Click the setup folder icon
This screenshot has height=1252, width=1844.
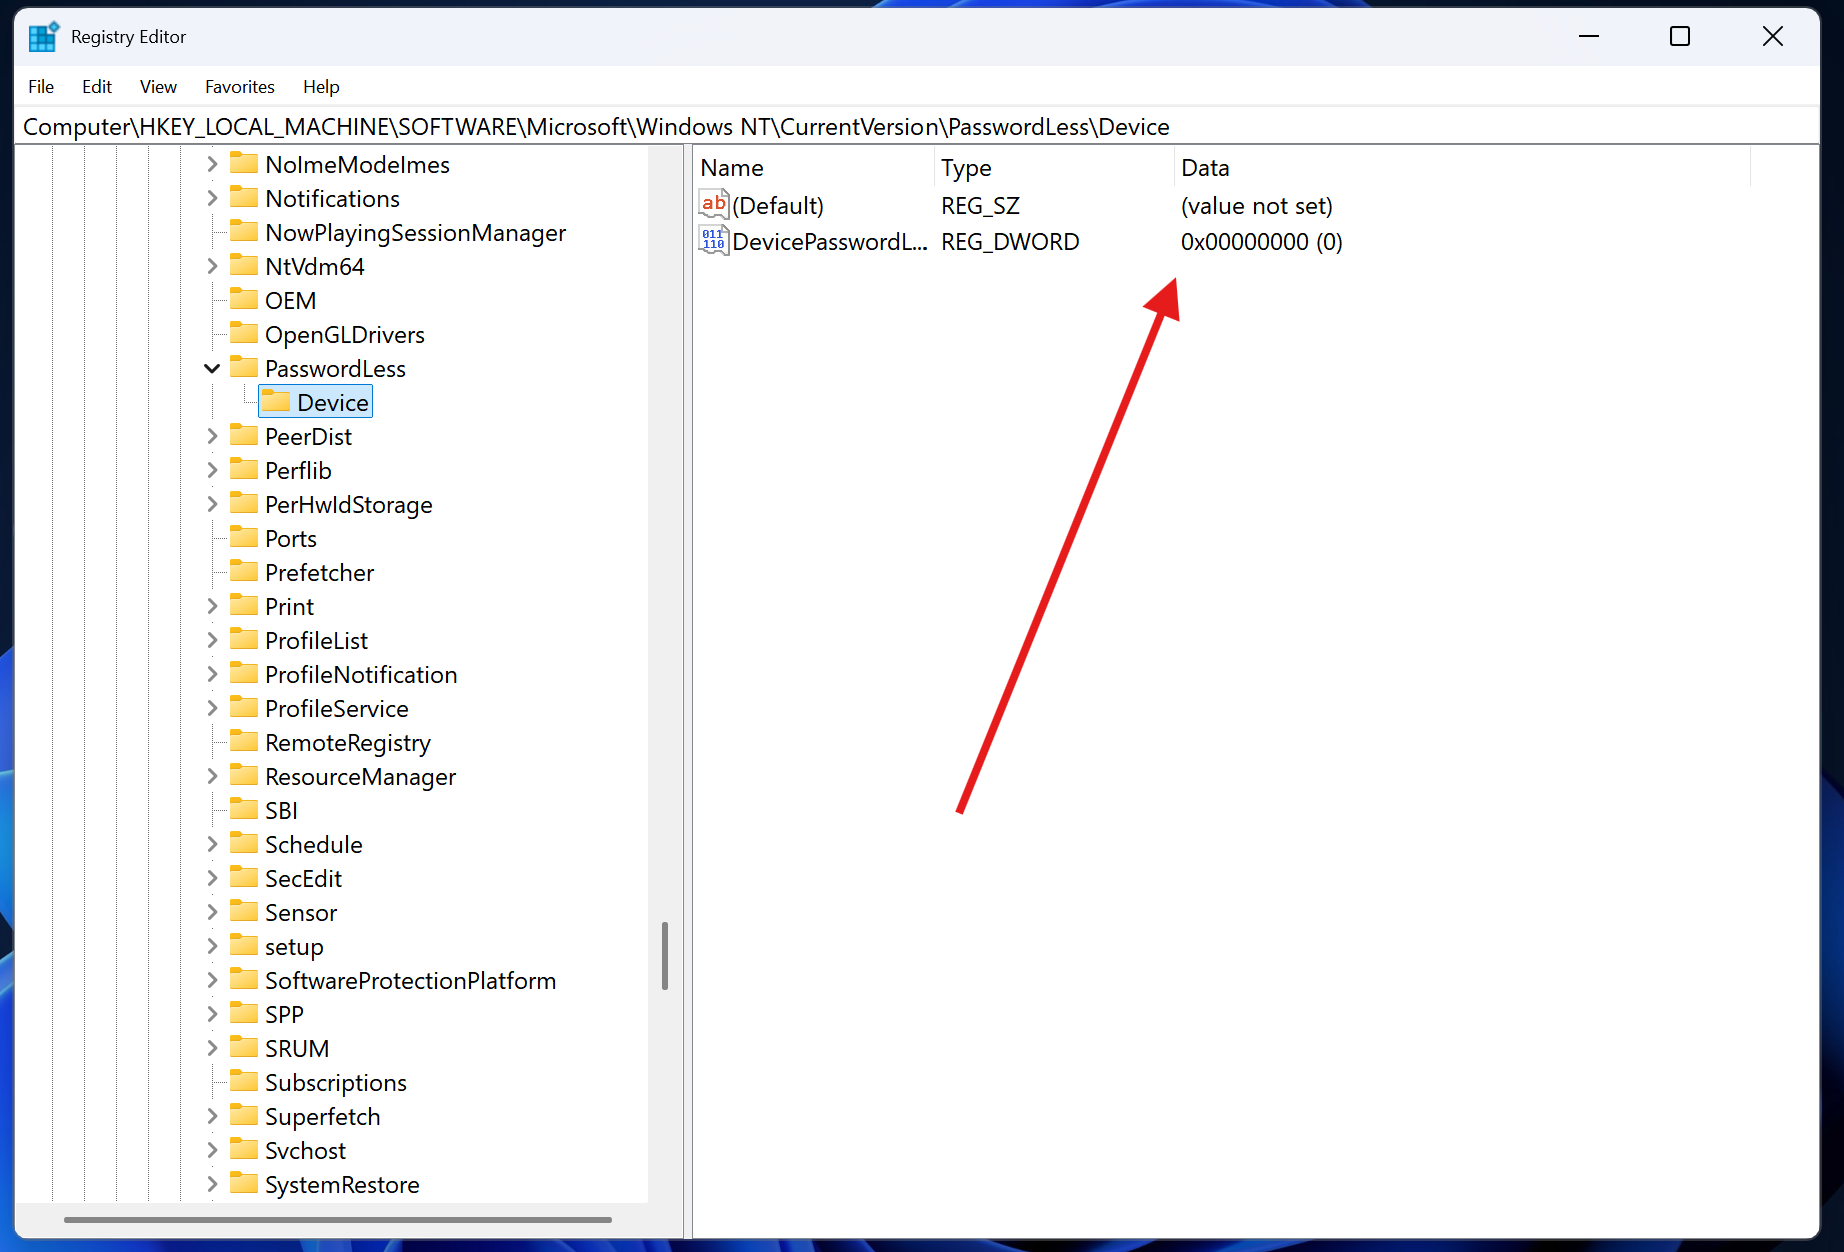click(x=244, y=946)
